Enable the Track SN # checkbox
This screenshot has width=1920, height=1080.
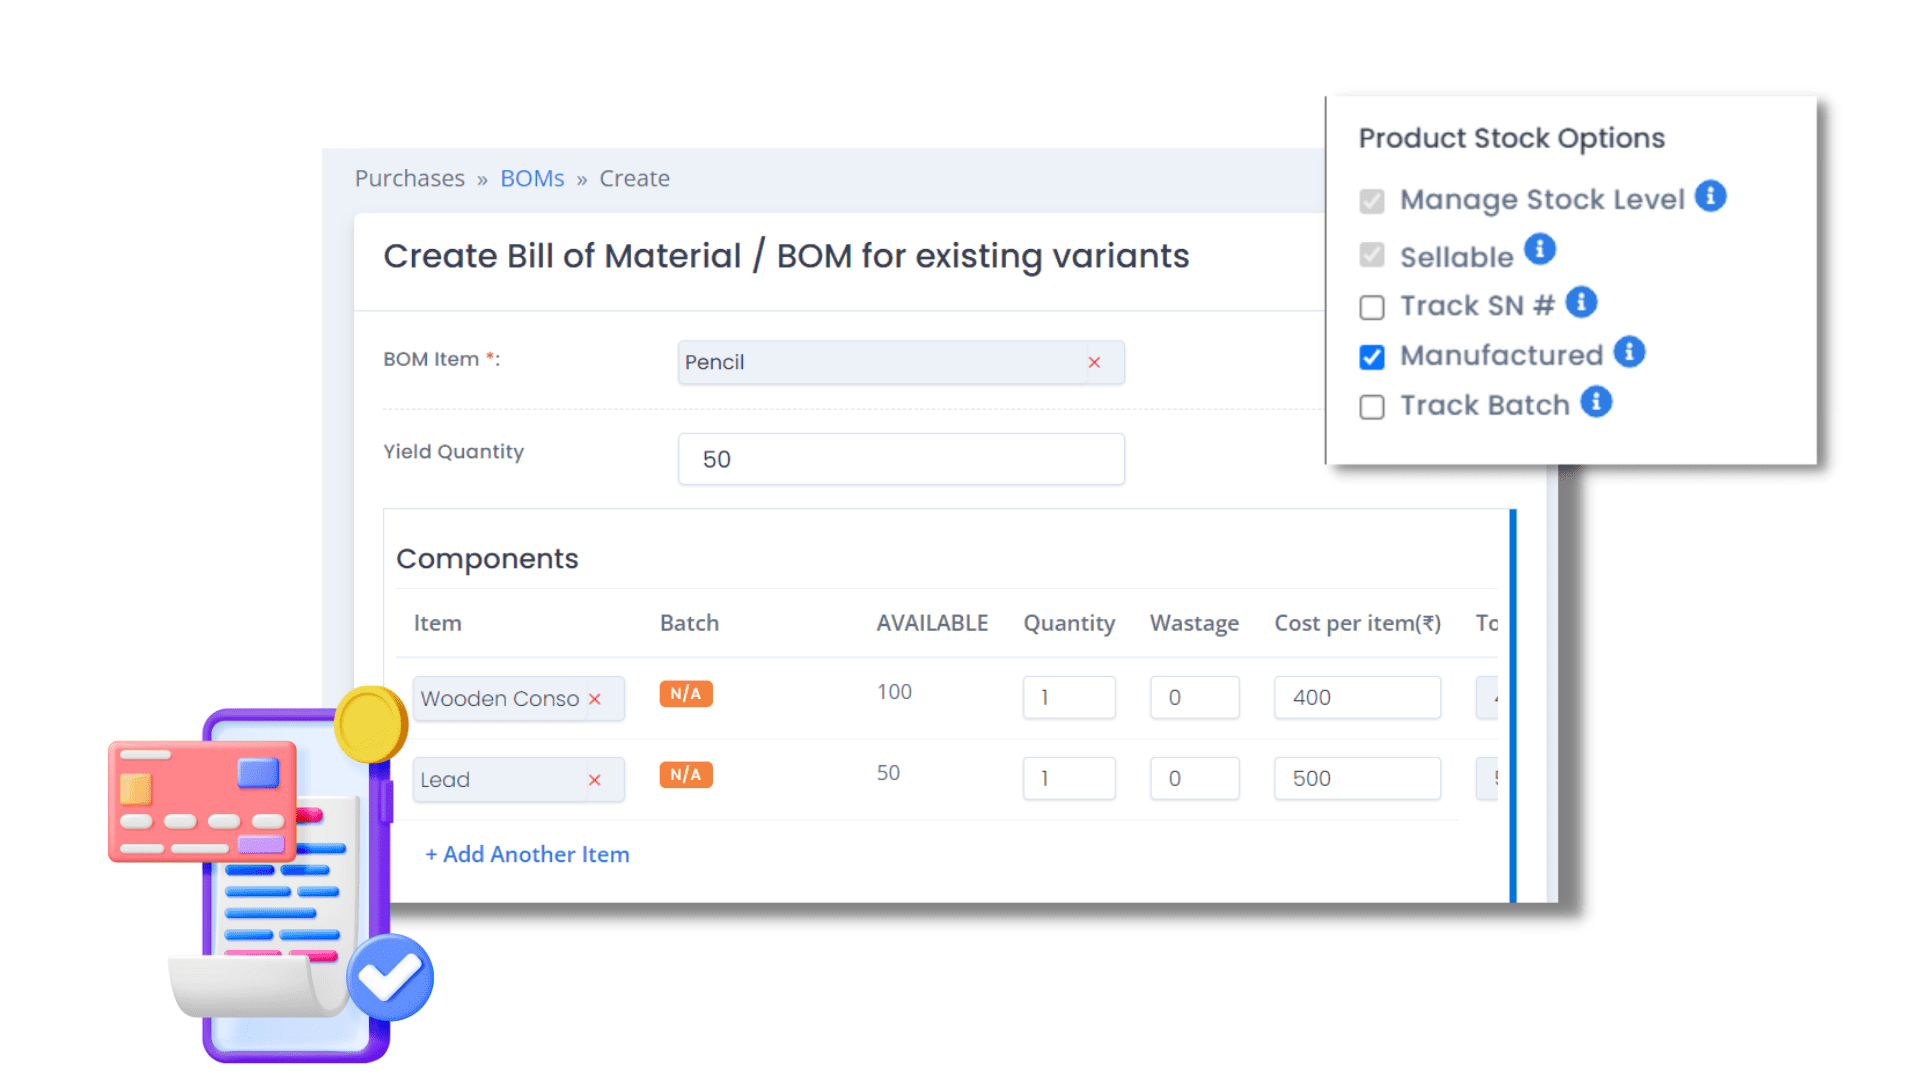coord(1371,307)
